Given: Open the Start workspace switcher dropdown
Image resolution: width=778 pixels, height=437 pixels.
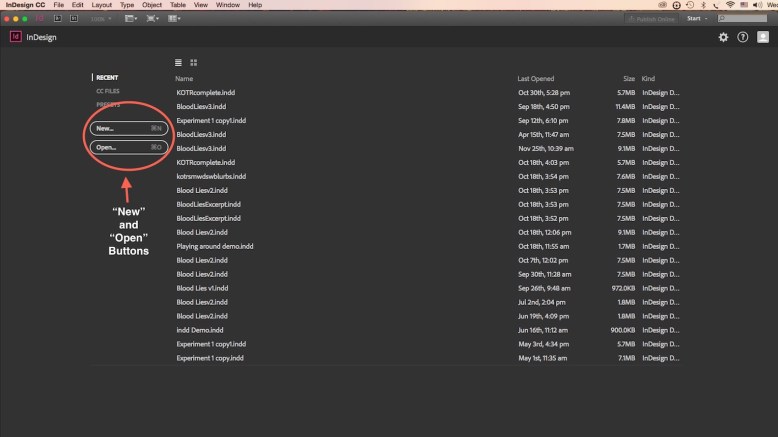Looking at the screenshot, I should tap(698, 18).
